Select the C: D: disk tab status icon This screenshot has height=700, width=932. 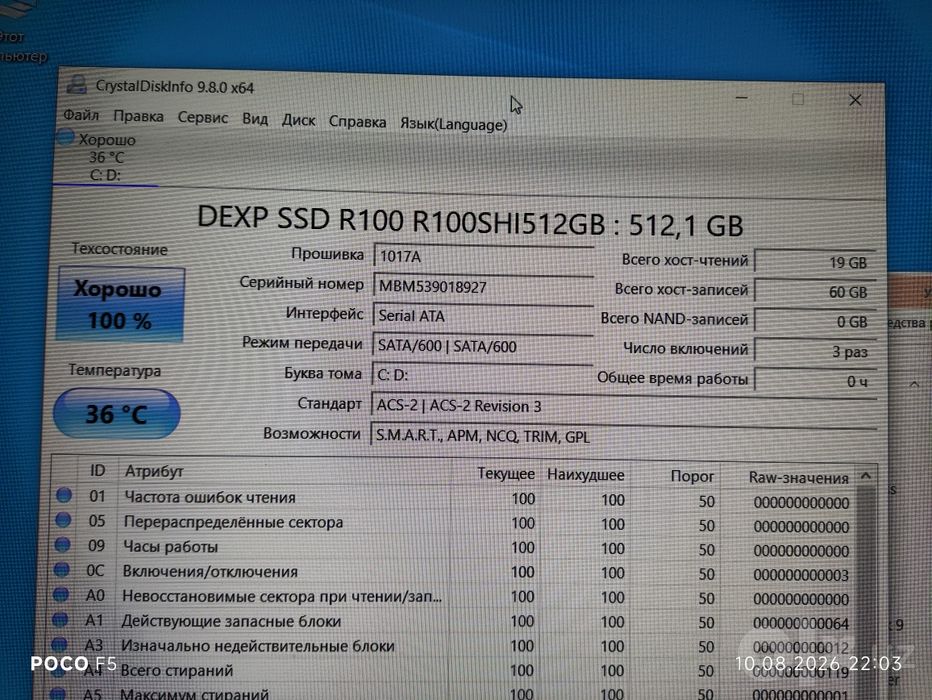(x=65, y=137)
